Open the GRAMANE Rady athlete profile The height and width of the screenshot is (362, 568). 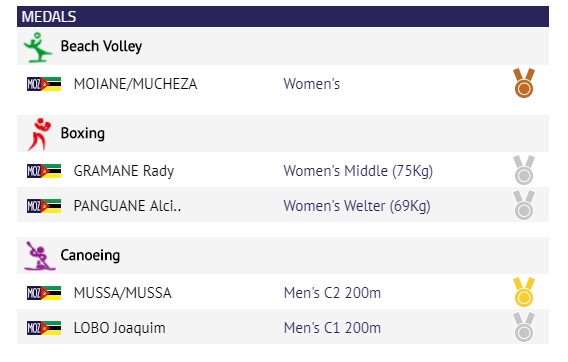pyautogui.click(x=124, y=171)
